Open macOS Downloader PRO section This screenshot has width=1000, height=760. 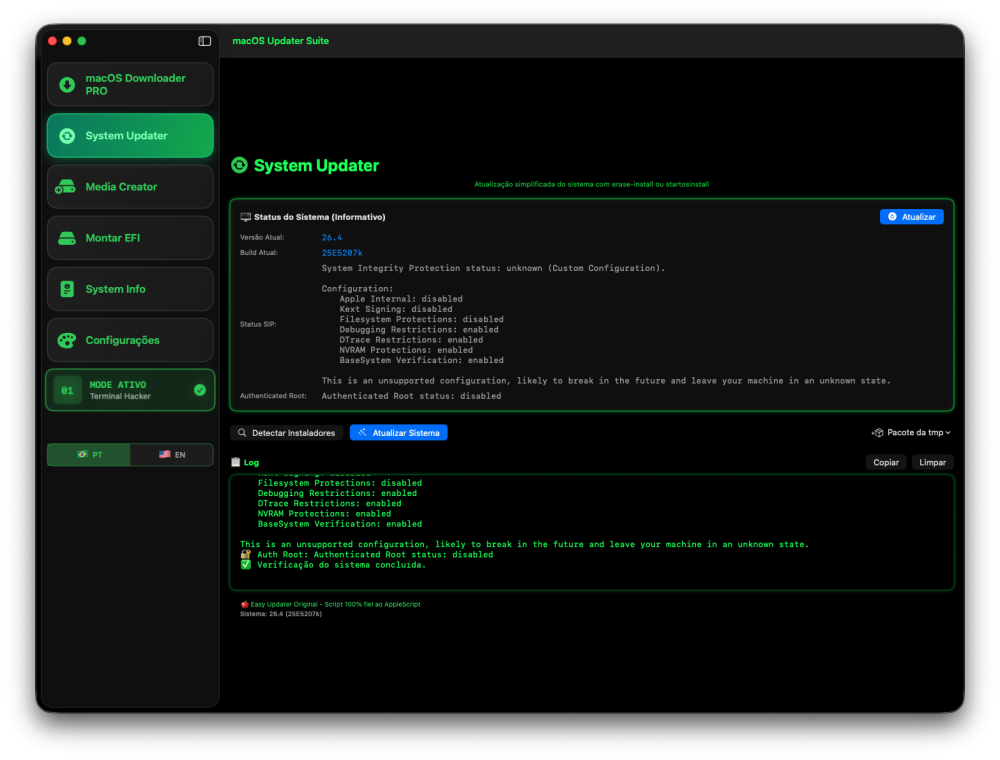(x=130, y=84)
